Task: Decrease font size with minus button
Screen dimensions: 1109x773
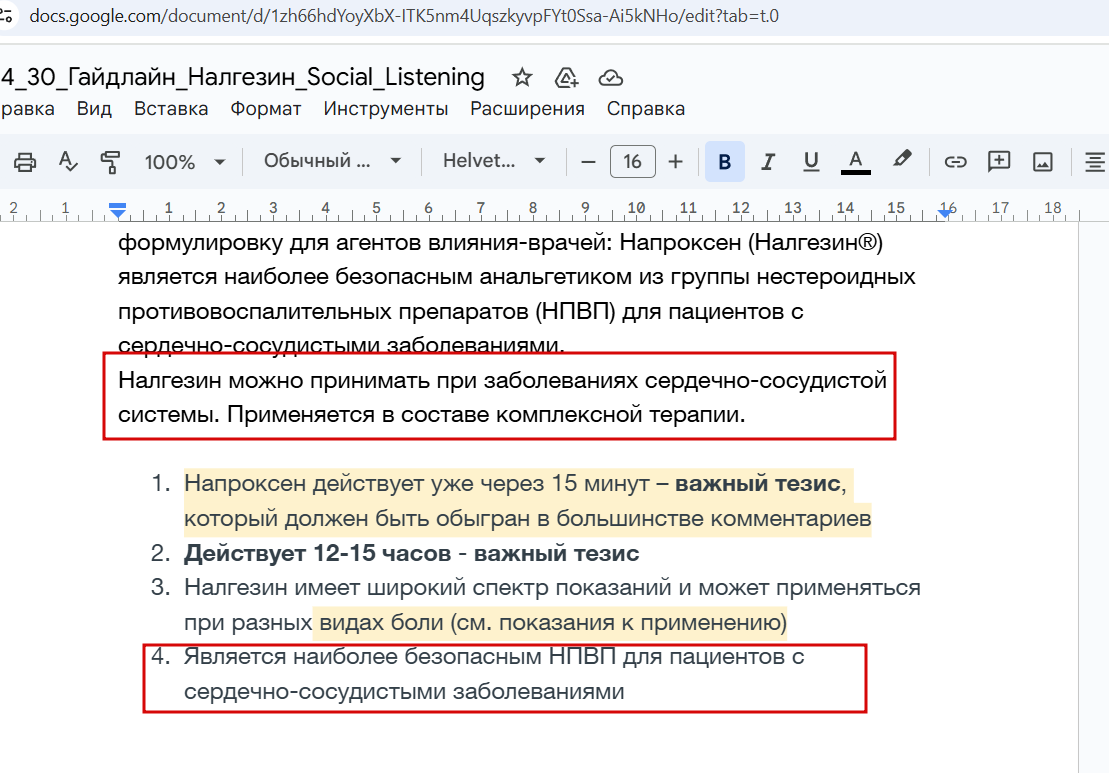Action: [588, 162]
